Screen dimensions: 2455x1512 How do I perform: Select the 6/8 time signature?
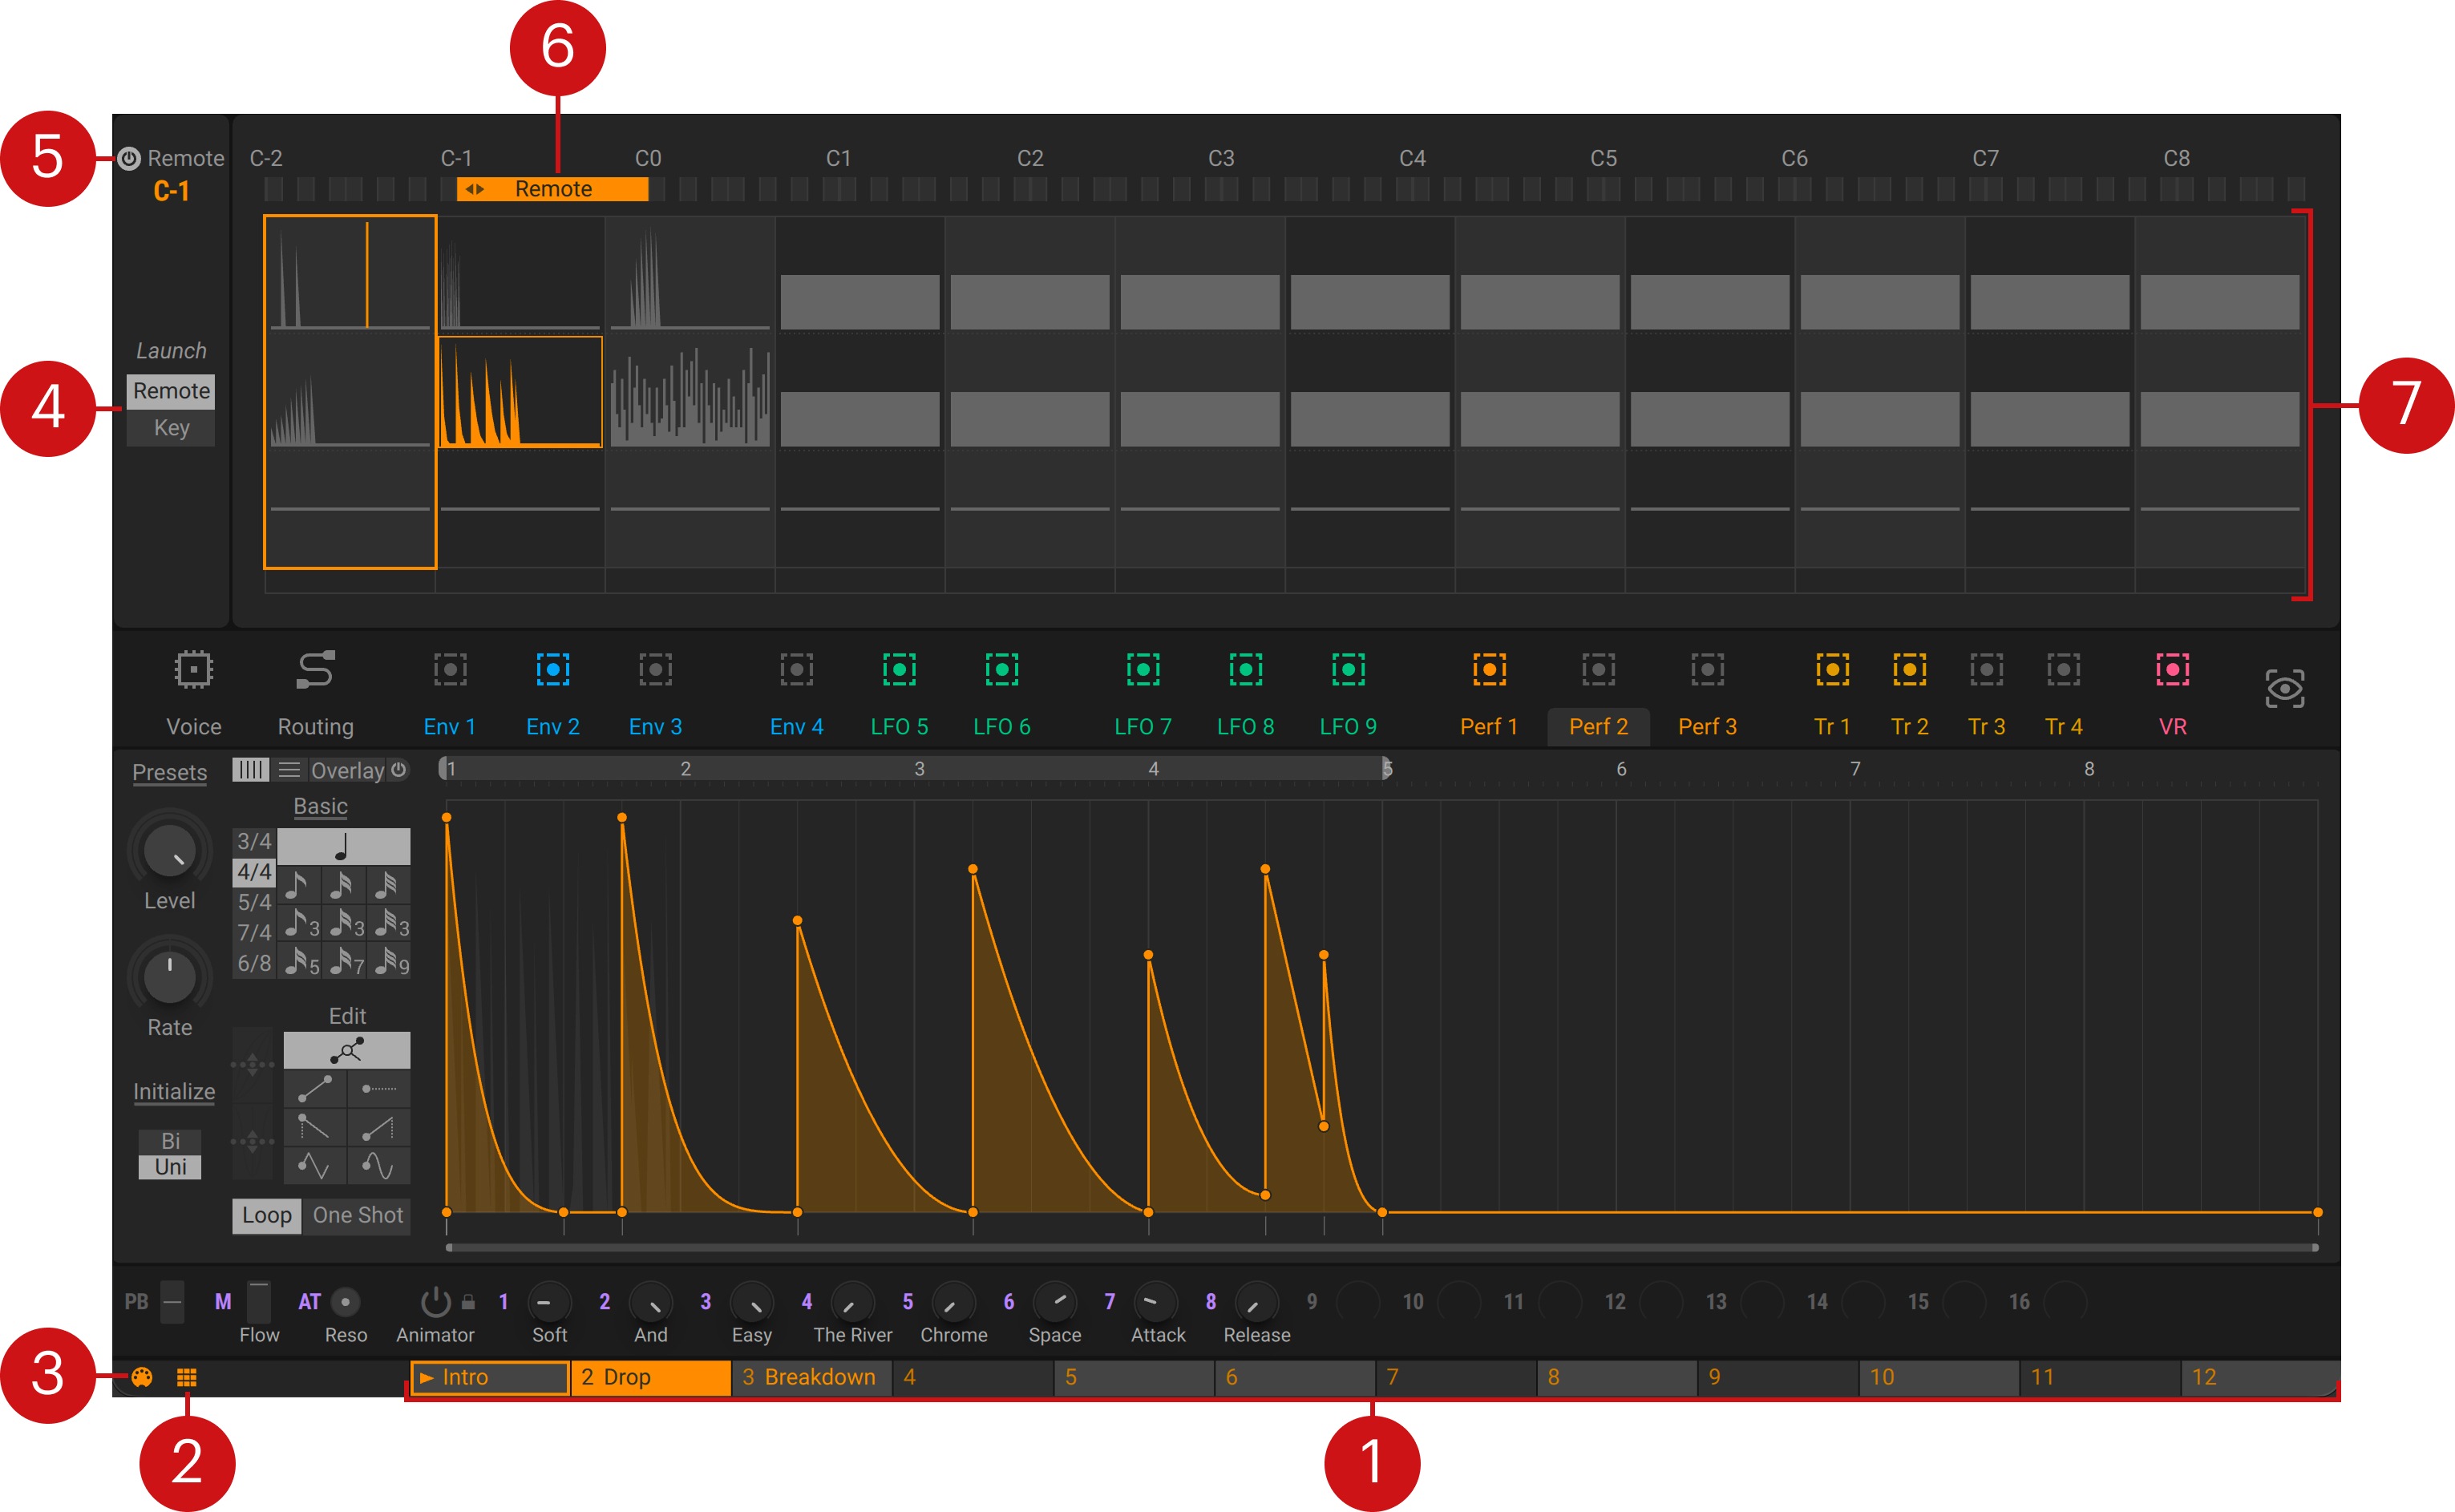point(254,963)
